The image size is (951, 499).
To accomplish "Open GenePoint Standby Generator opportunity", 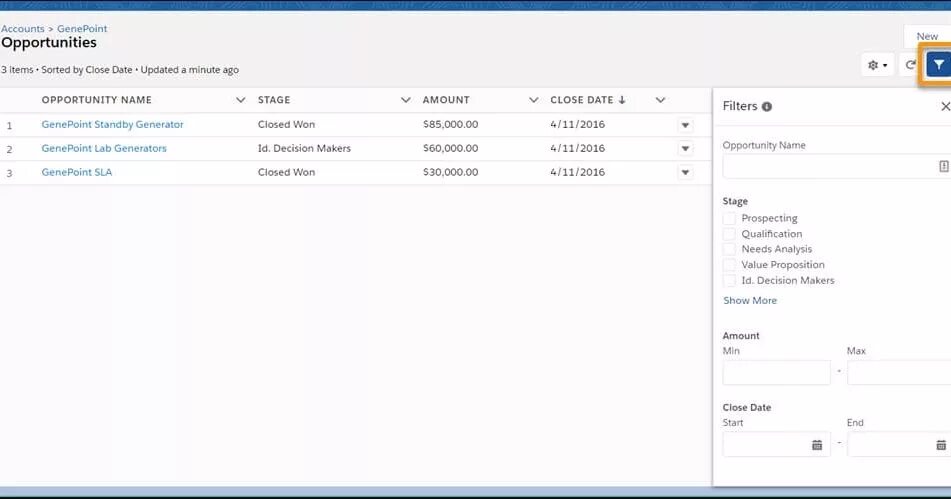I will pyautogui.click(x=112, y=124).
